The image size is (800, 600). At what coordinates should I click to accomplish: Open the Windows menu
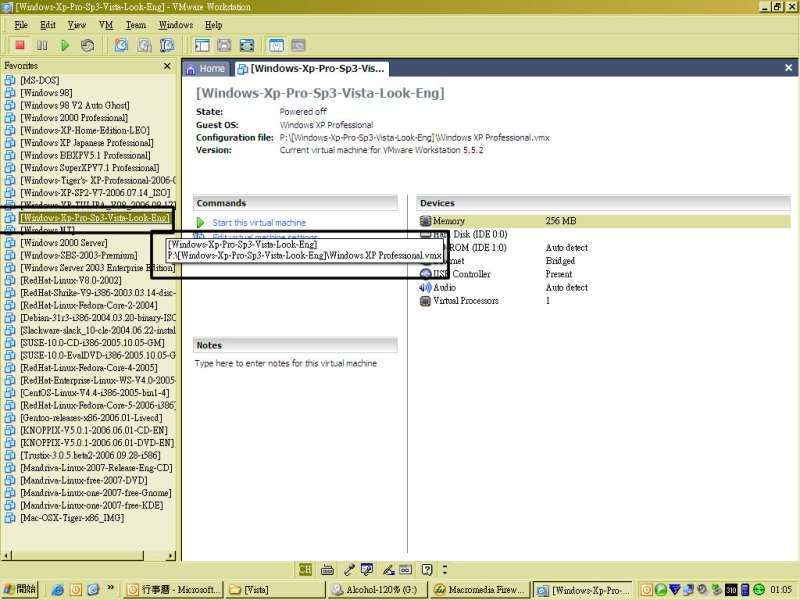pyautogui.click(x=176, y=25)
